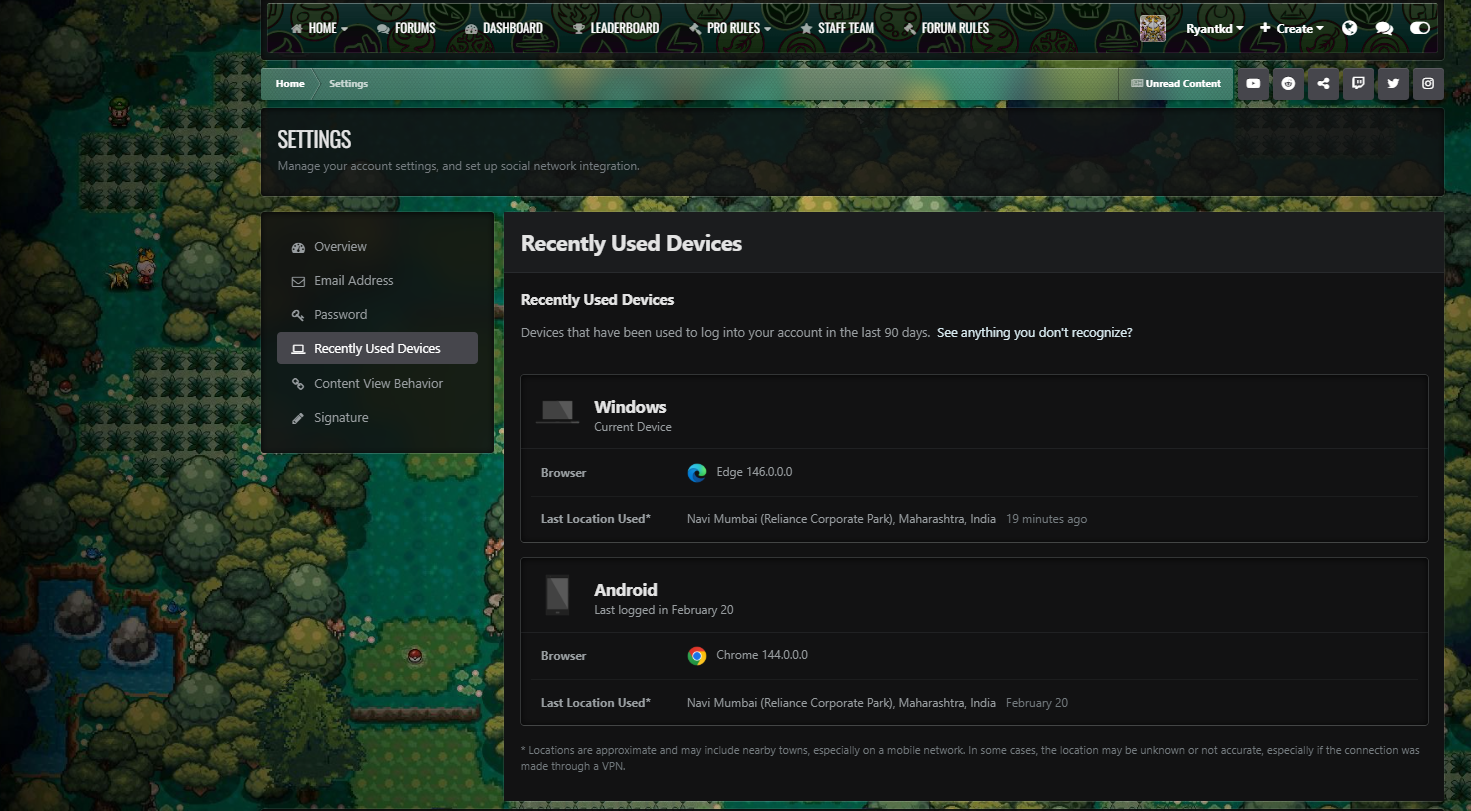Open the FORUMS menu item
1471x811 pixels.
(x=407, y=28)
